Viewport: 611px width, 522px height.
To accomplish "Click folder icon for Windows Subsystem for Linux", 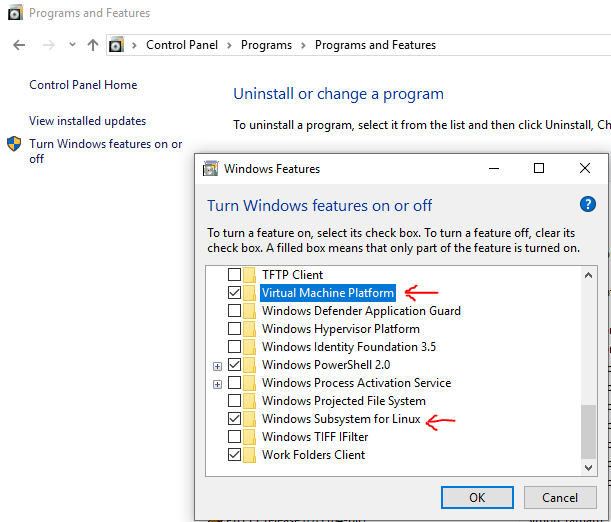I will (x=249, y=418).
